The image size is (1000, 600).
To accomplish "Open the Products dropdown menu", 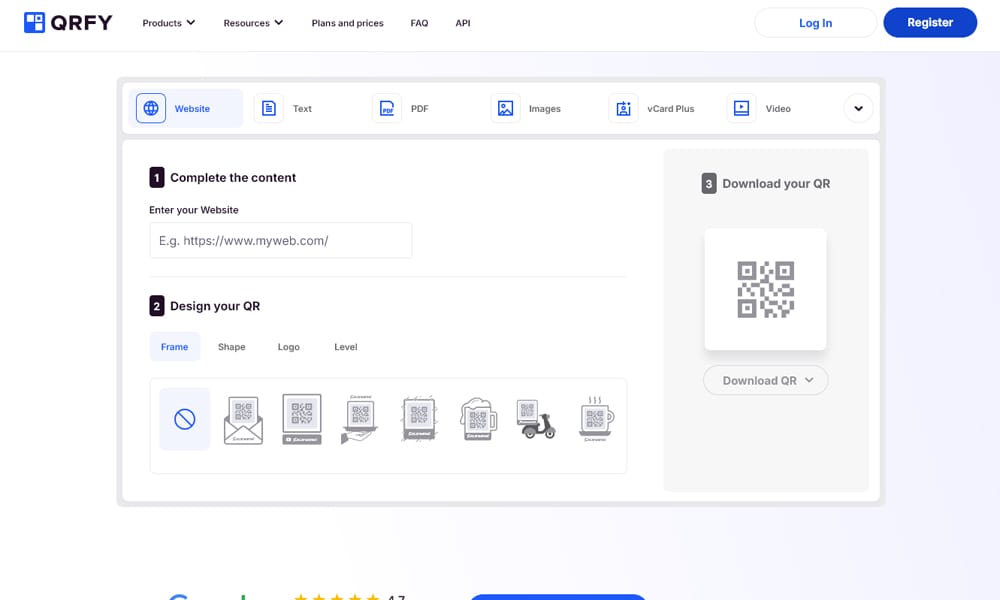I will coord(169,23).
